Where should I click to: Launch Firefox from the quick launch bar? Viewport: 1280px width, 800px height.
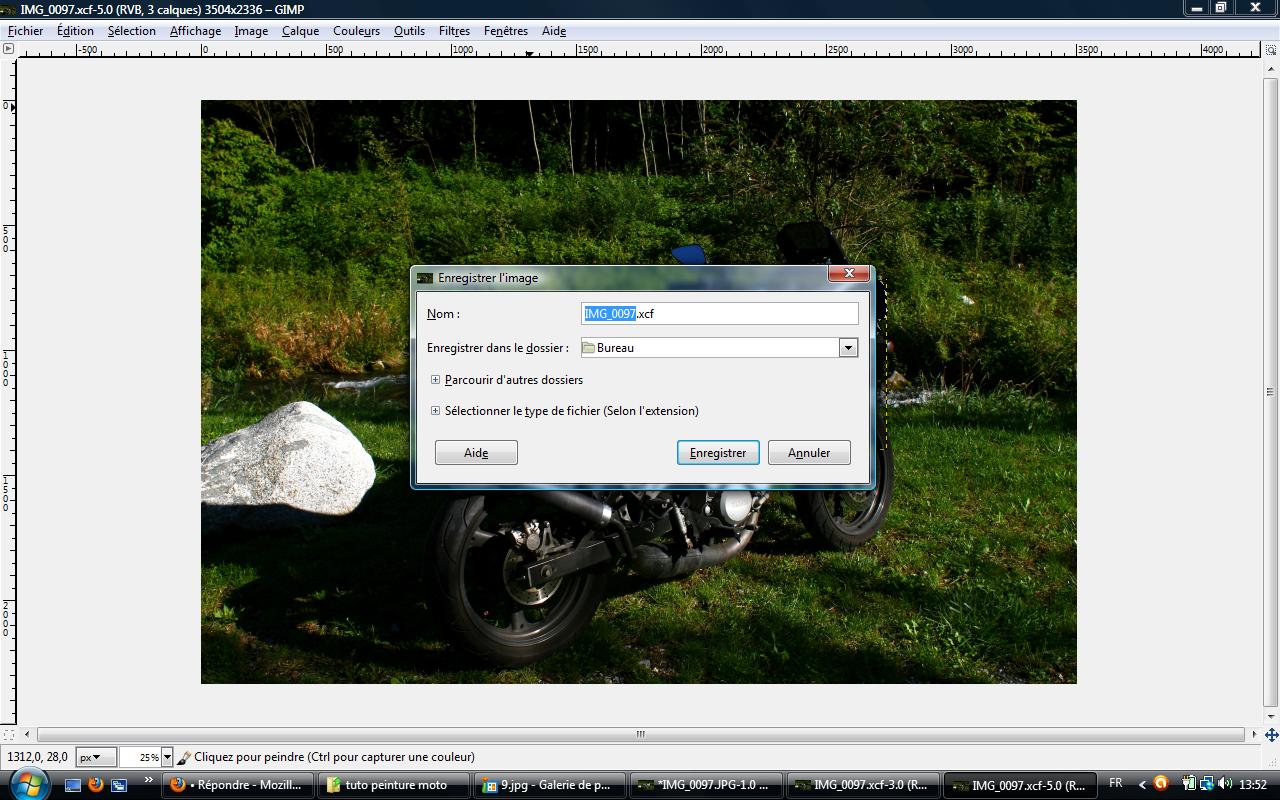click(x=96, y=785)
